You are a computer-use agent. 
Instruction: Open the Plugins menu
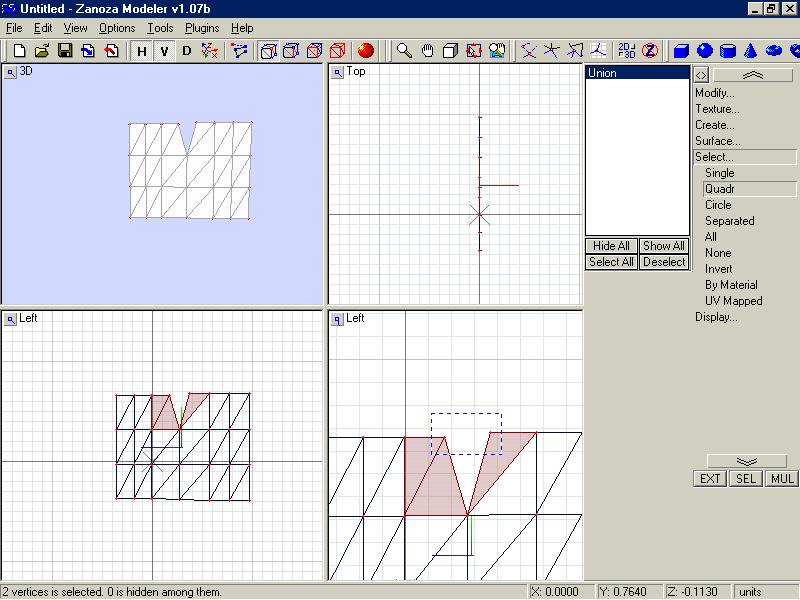click(202, 28)
